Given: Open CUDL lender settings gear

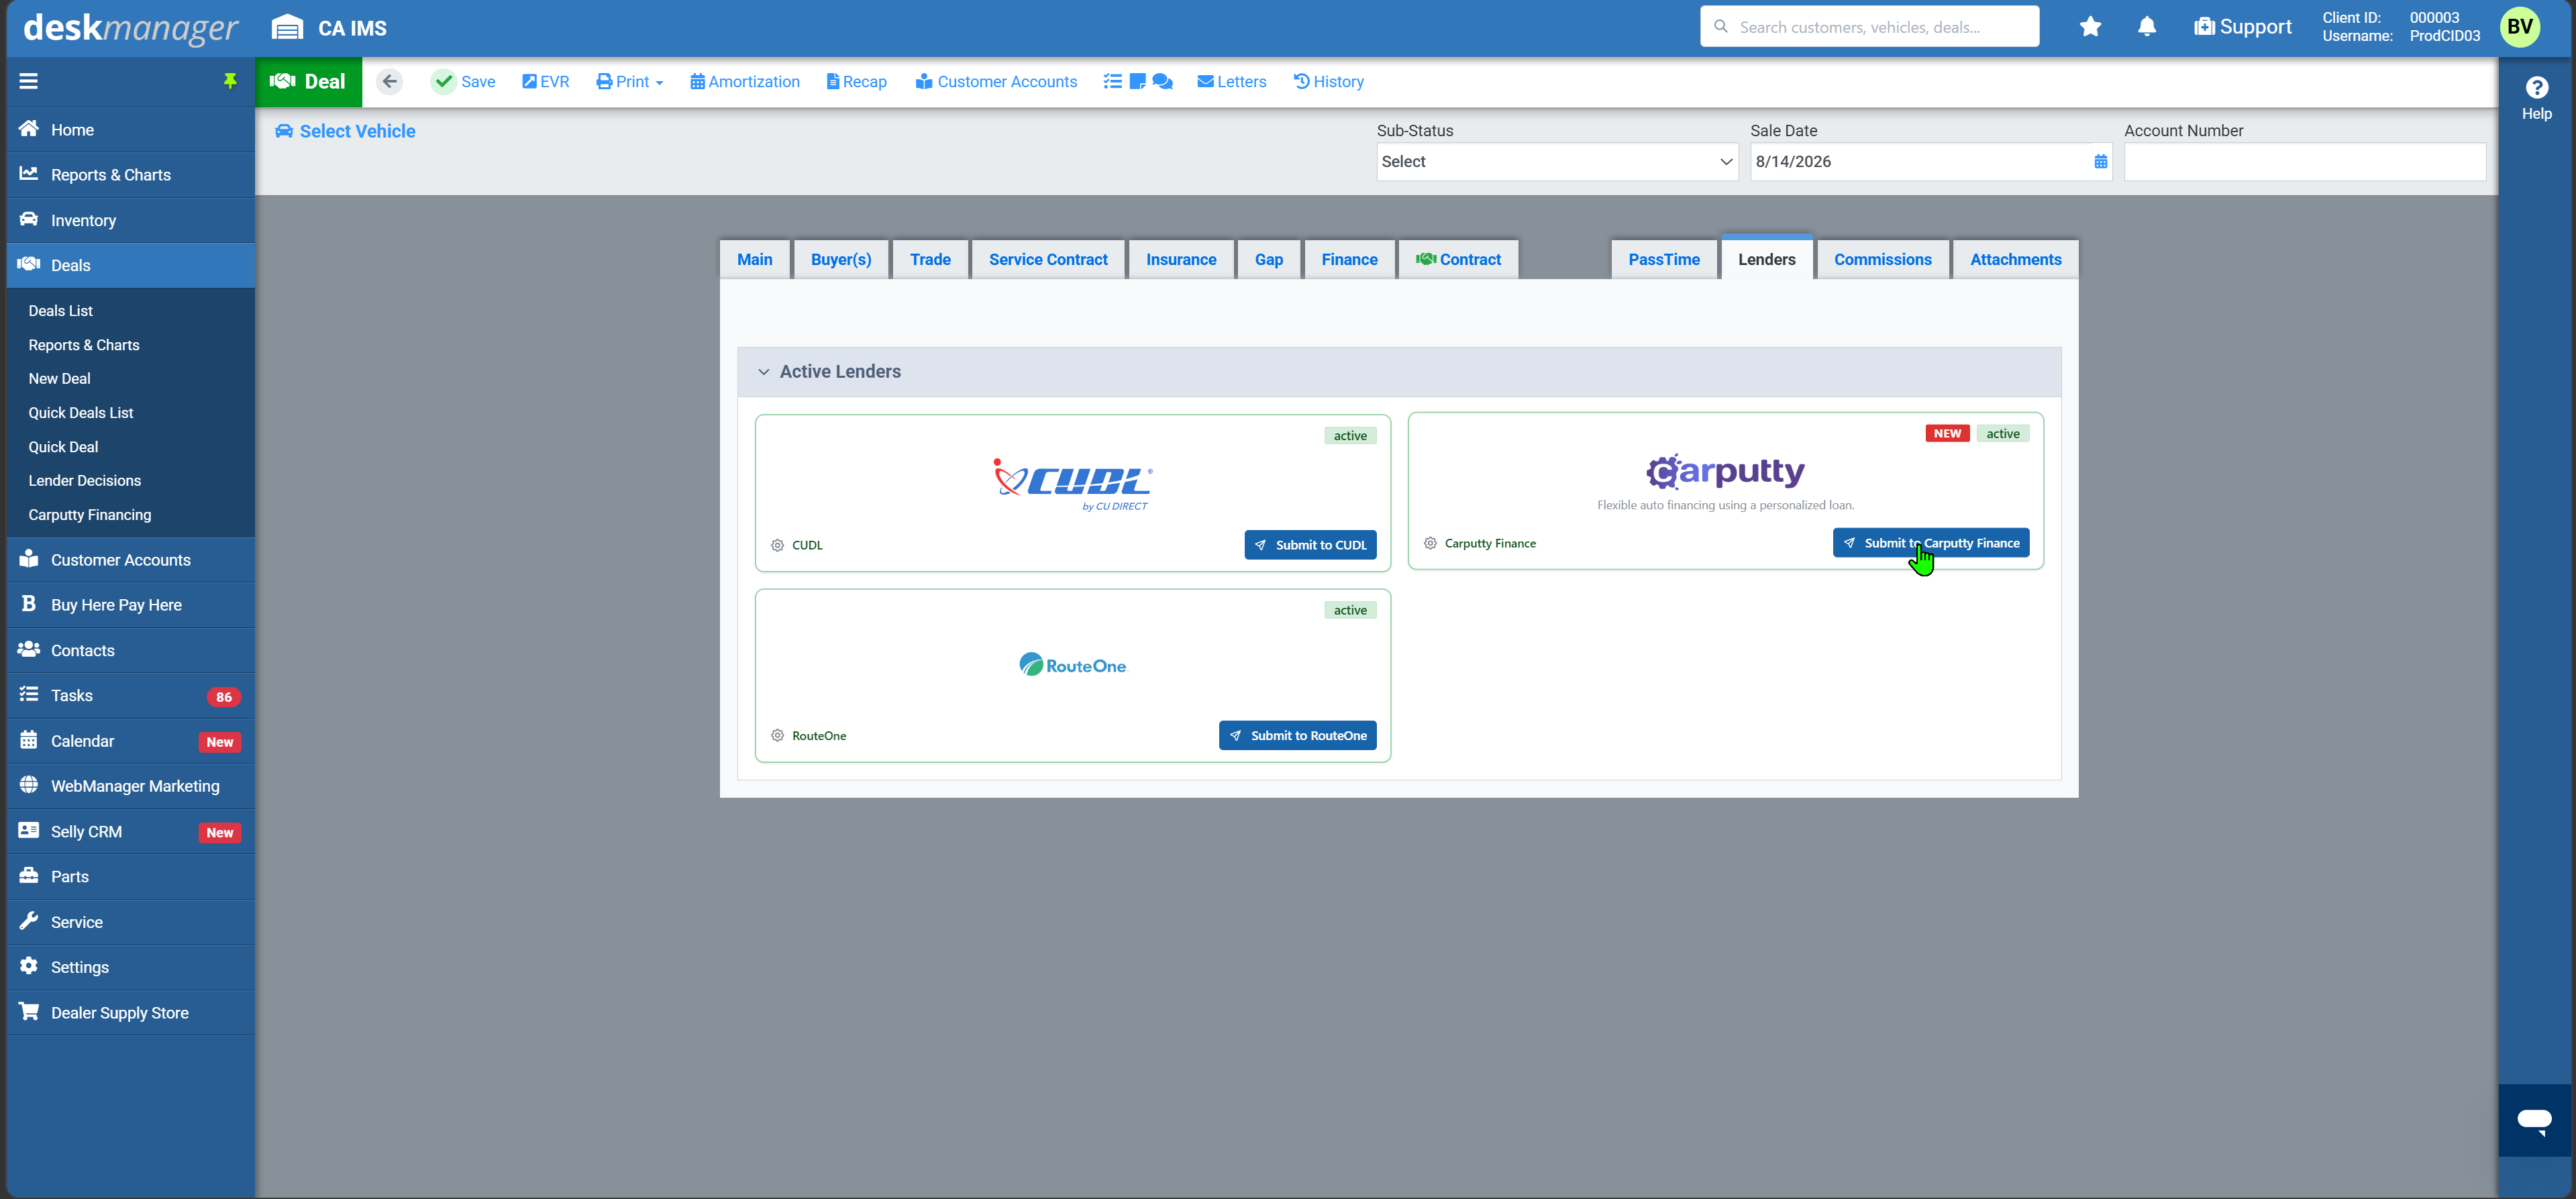Looking at the screenshot, I should click(x=777, y=545).
